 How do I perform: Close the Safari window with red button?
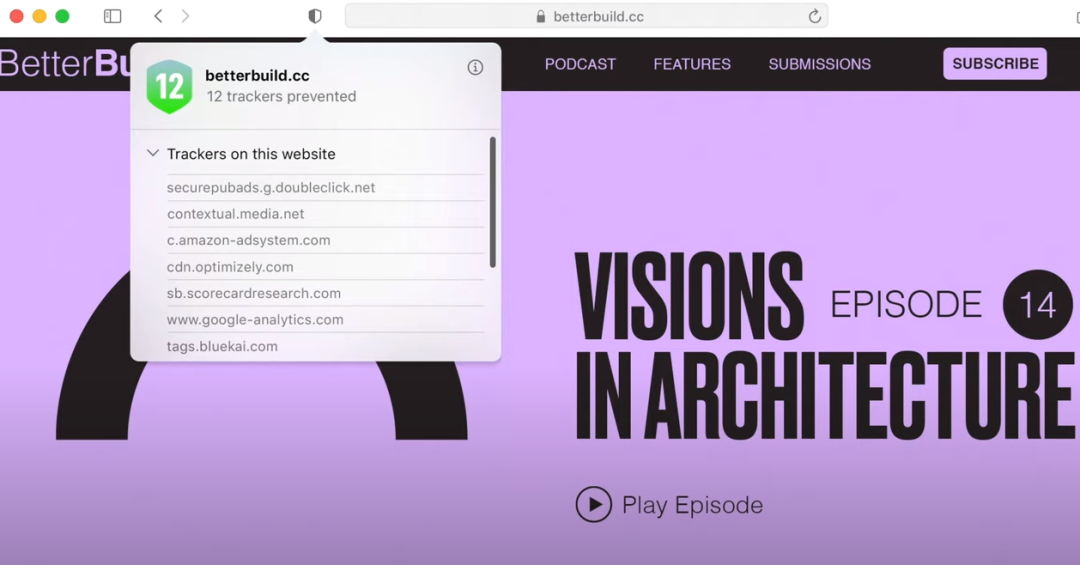17,16
